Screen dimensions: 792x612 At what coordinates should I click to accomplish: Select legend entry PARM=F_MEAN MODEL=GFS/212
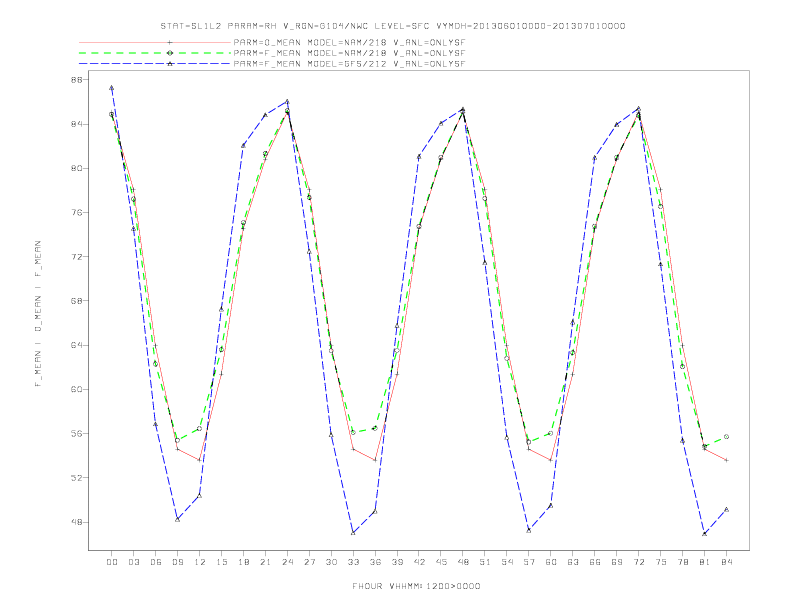coord(349,64)
